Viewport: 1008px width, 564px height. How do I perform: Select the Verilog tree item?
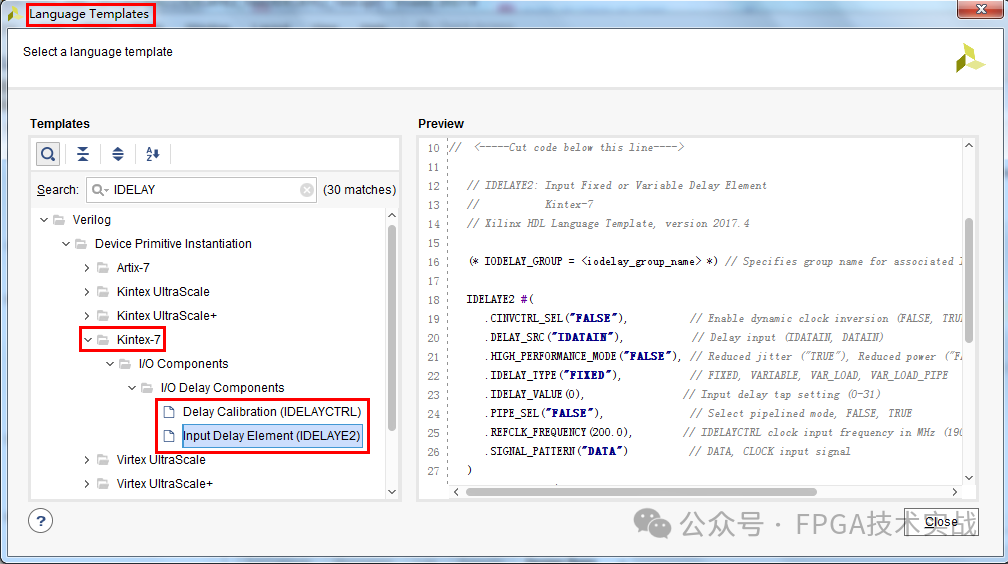pos(91,220)
